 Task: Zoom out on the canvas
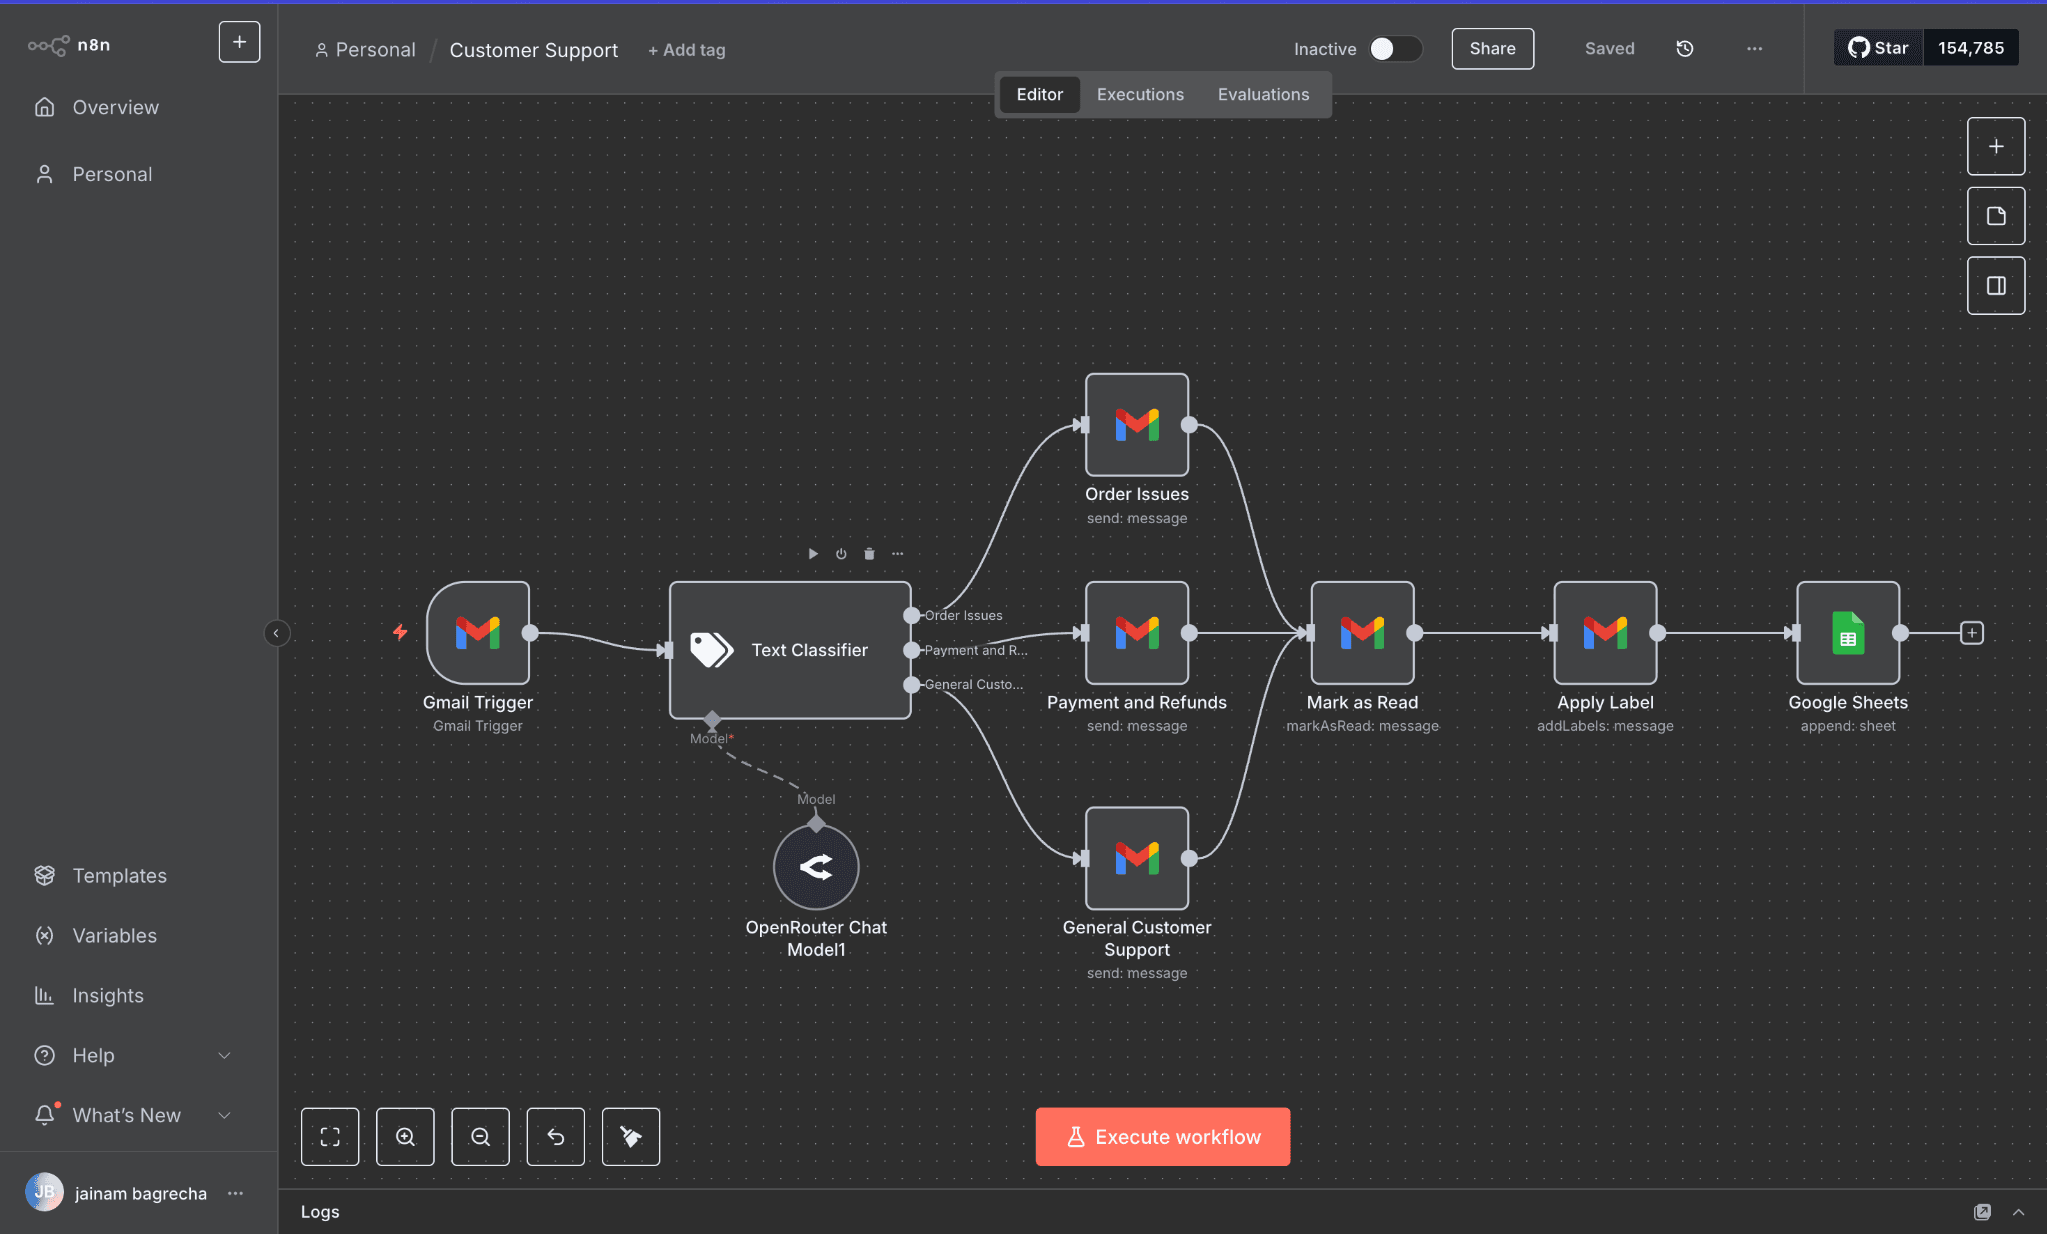tap(480, 1136)
